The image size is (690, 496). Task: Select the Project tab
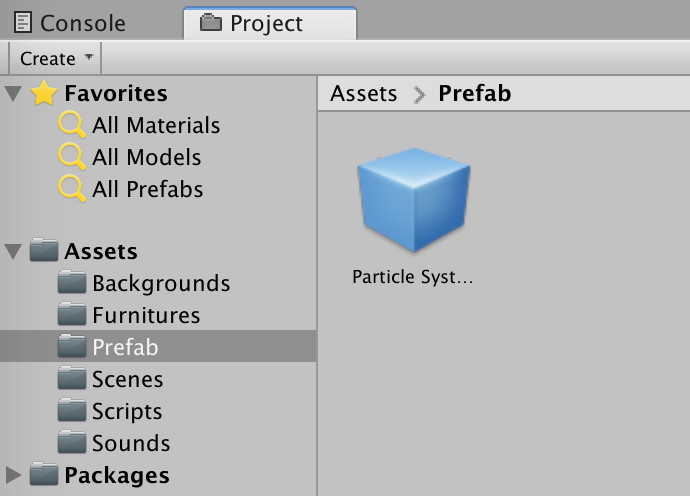(x=270, y=23)
